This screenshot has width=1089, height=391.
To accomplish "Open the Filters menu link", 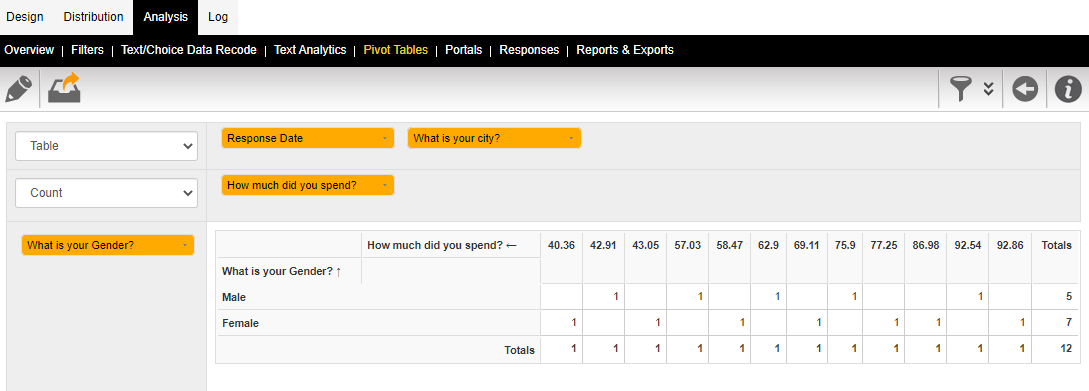I will (87, 50).
